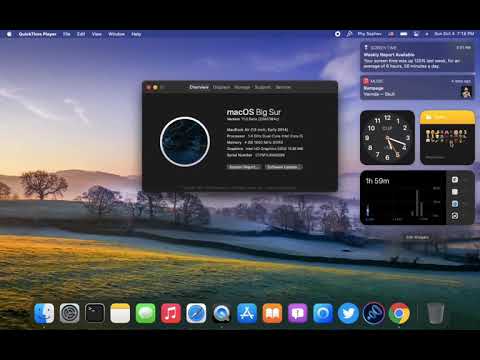
Task: Open the Edit menu
Action: [x=81, y=34]
